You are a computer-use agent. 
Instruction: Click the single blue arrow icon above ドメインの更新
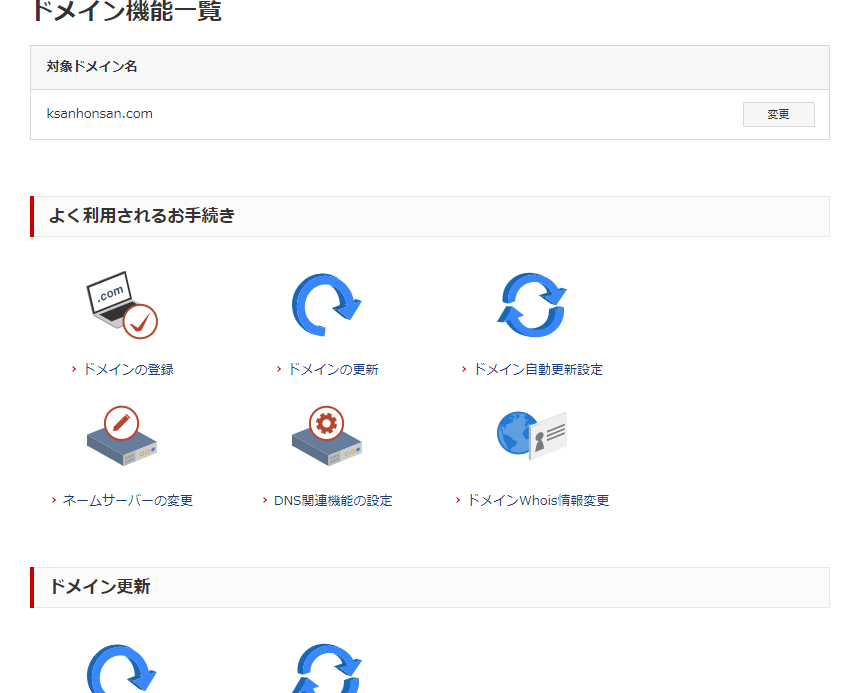click(x=326, y=305)
